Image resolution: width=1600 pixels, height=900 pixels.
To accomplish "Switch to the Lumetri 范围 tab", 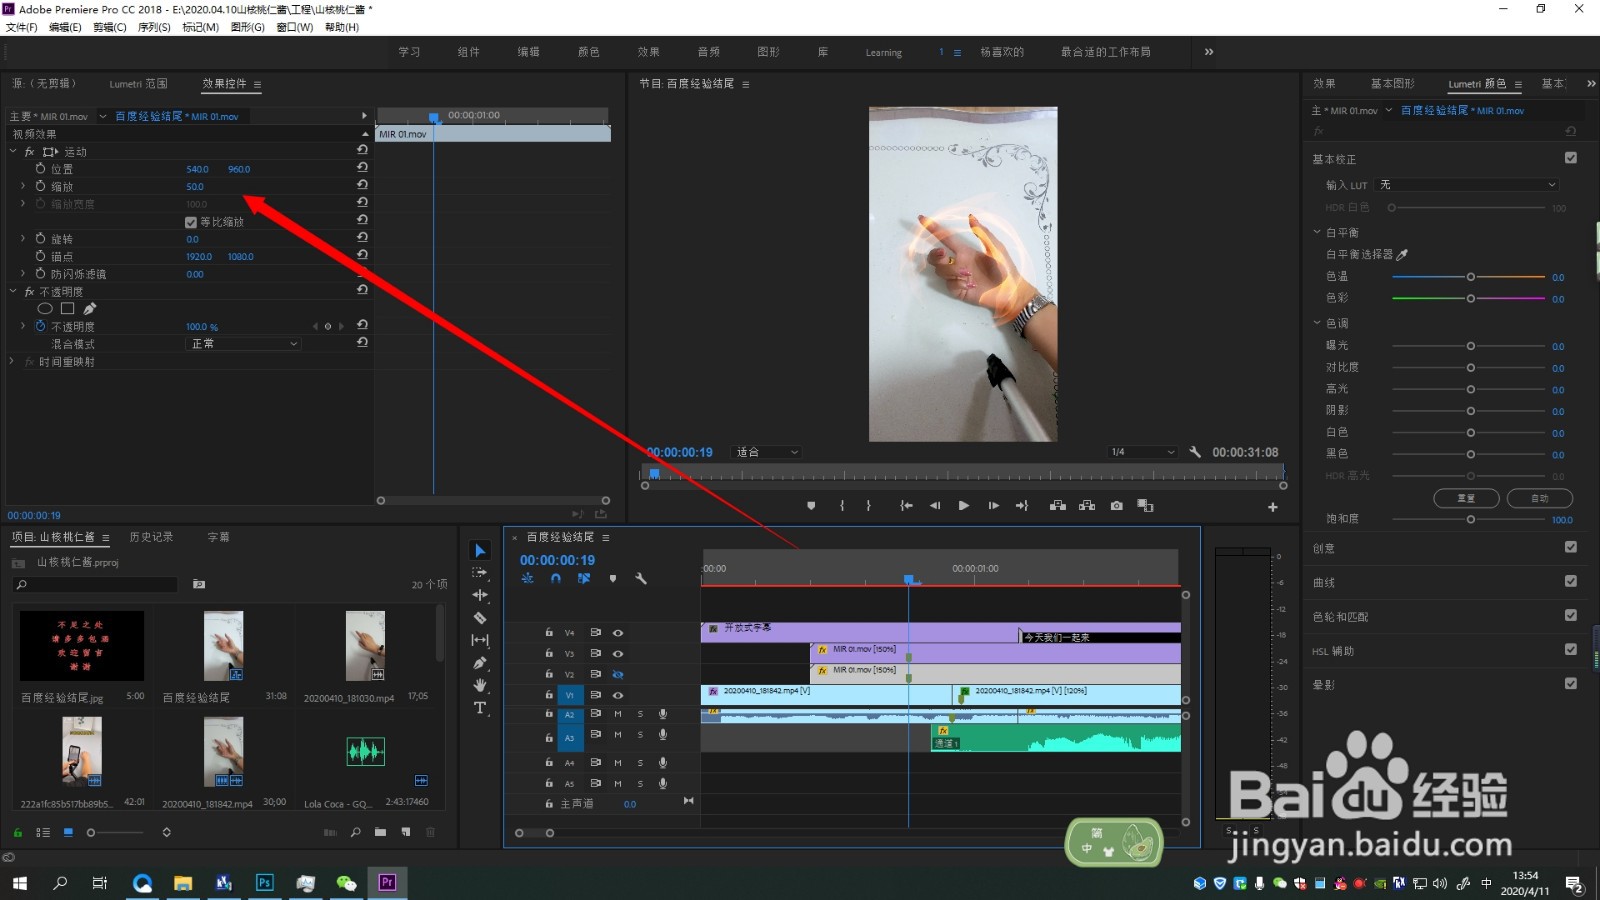I will [138, 84].
